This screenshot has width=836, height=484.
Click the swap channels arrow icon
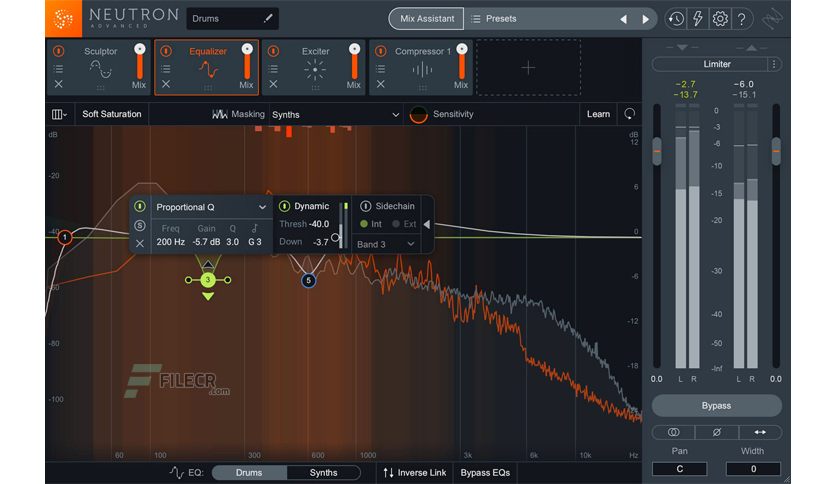pyautogui.click(x=760, y=432)
